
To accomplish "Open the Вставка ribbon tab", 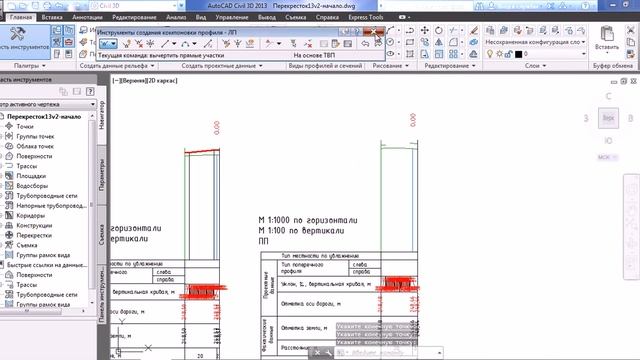I will click(52, 17).
